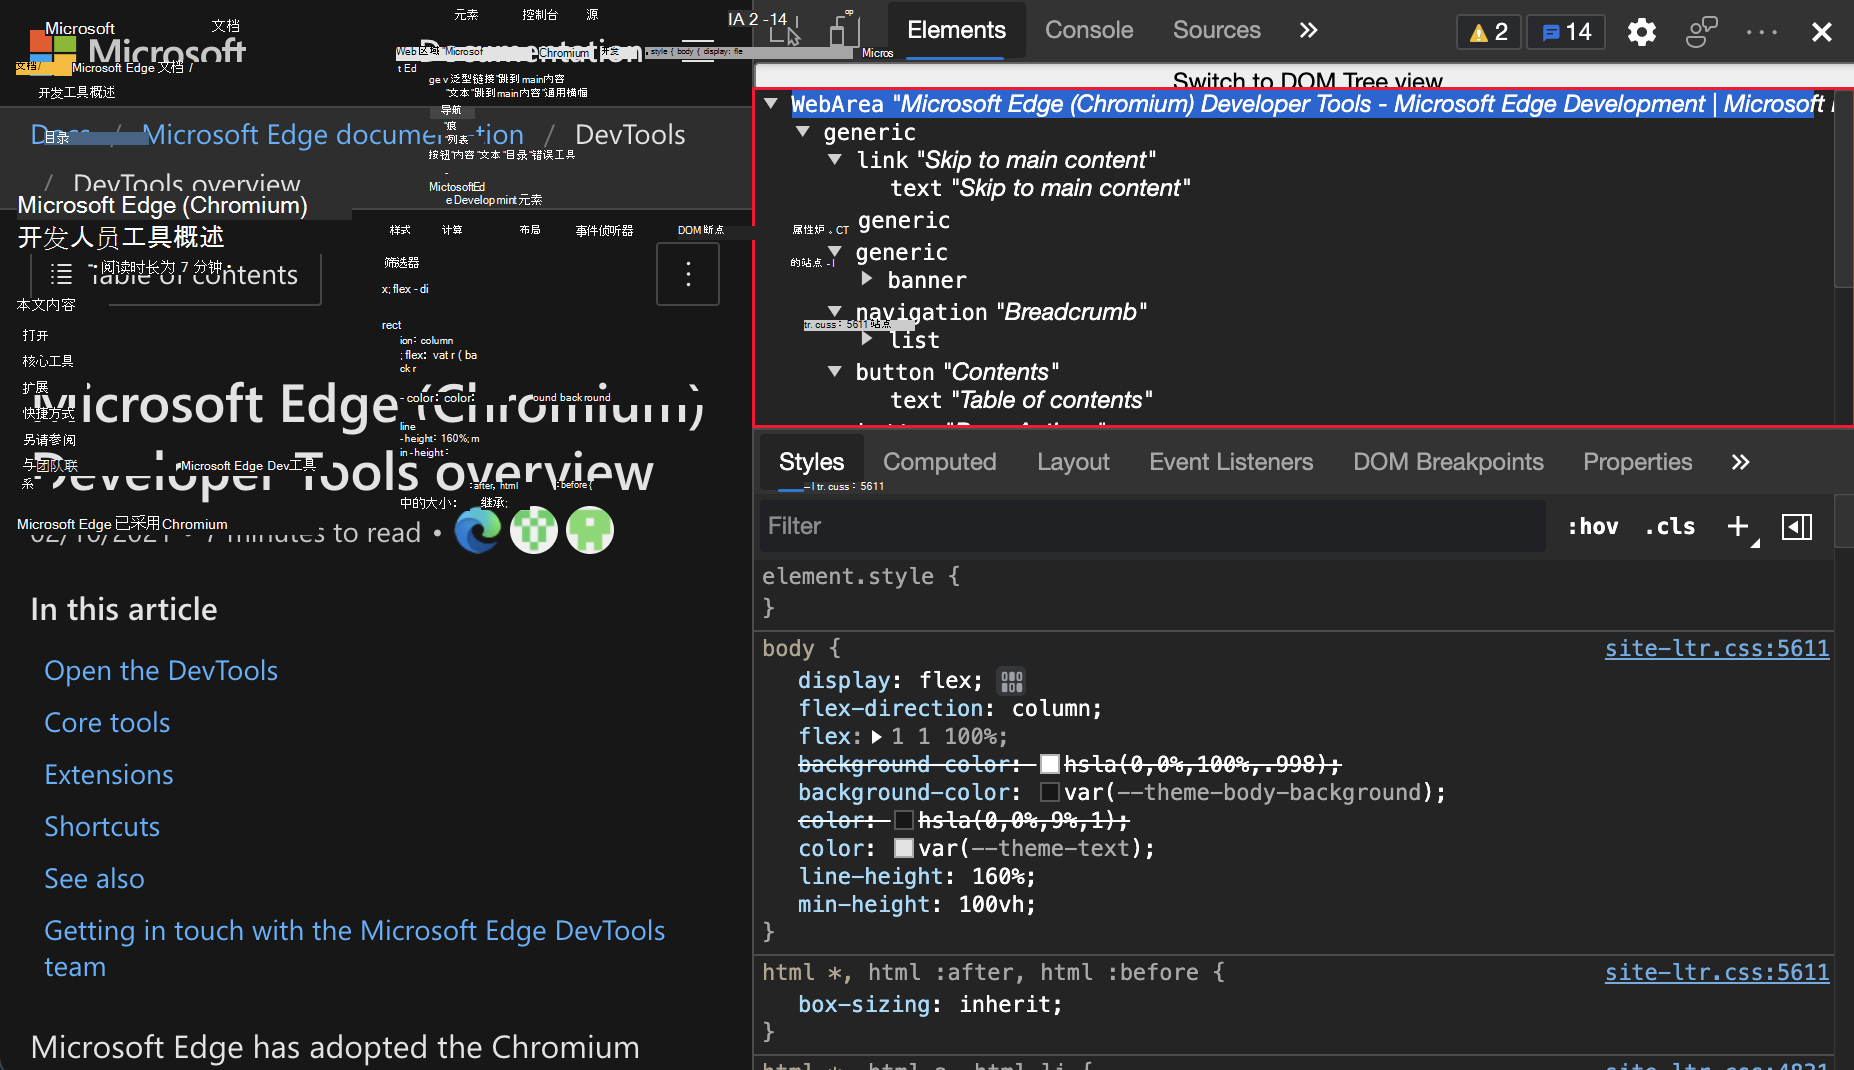Collapse link Skip to main content node

tap(835, 159)
